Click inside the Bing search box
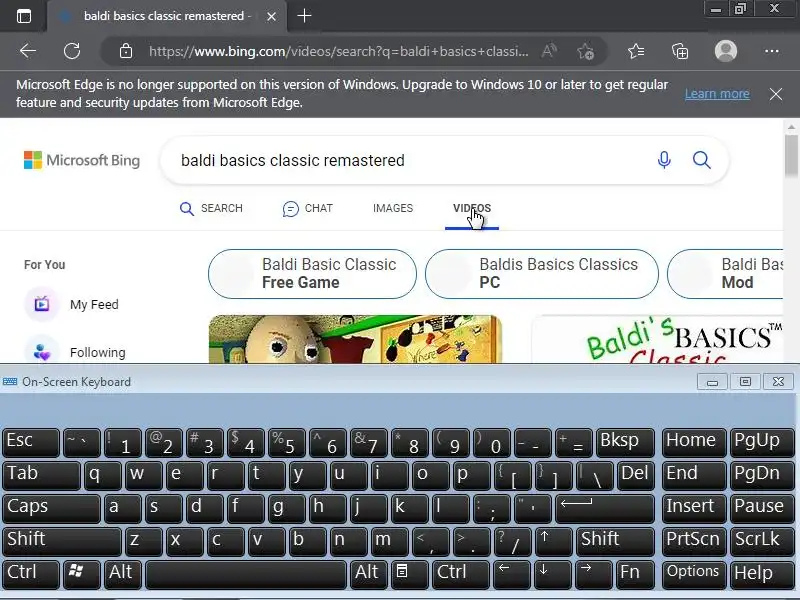Screen dimensions: 800x600 click(408, 160)
